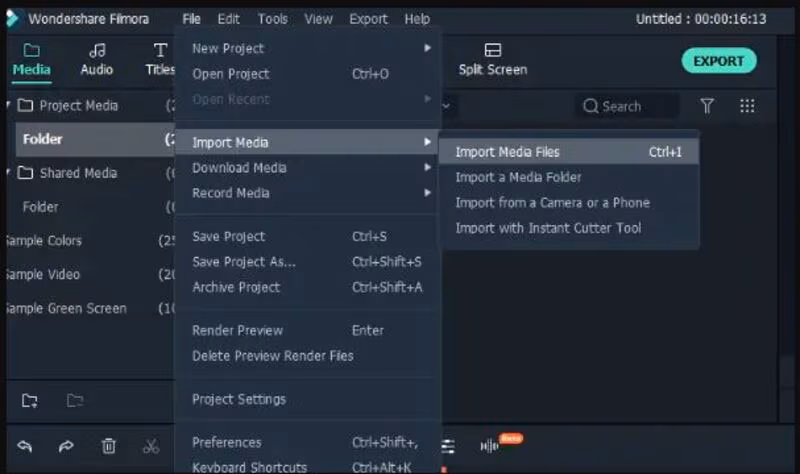Viewport: 800px width, 474px height.
Task: Collapse the Project Media tree
Action: (9, 105)
